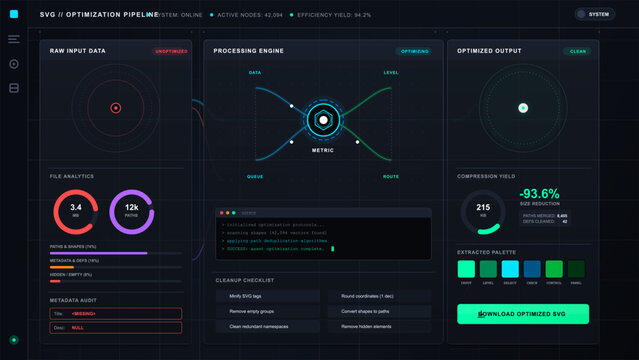Click the SVG // OPTIMIZATION PIPELINE title
The height and width of the screenshot is (360, 639).
click(99, 15)
